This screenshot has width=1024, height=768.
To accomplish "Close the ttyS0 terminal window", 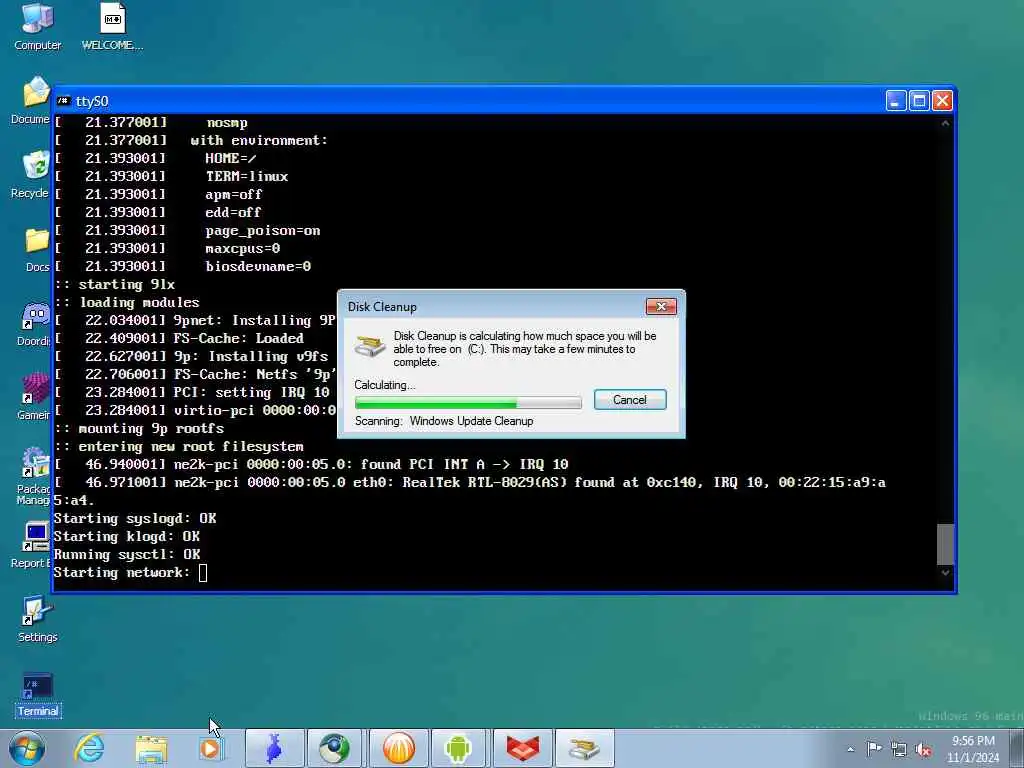I will tap(942, 101).
